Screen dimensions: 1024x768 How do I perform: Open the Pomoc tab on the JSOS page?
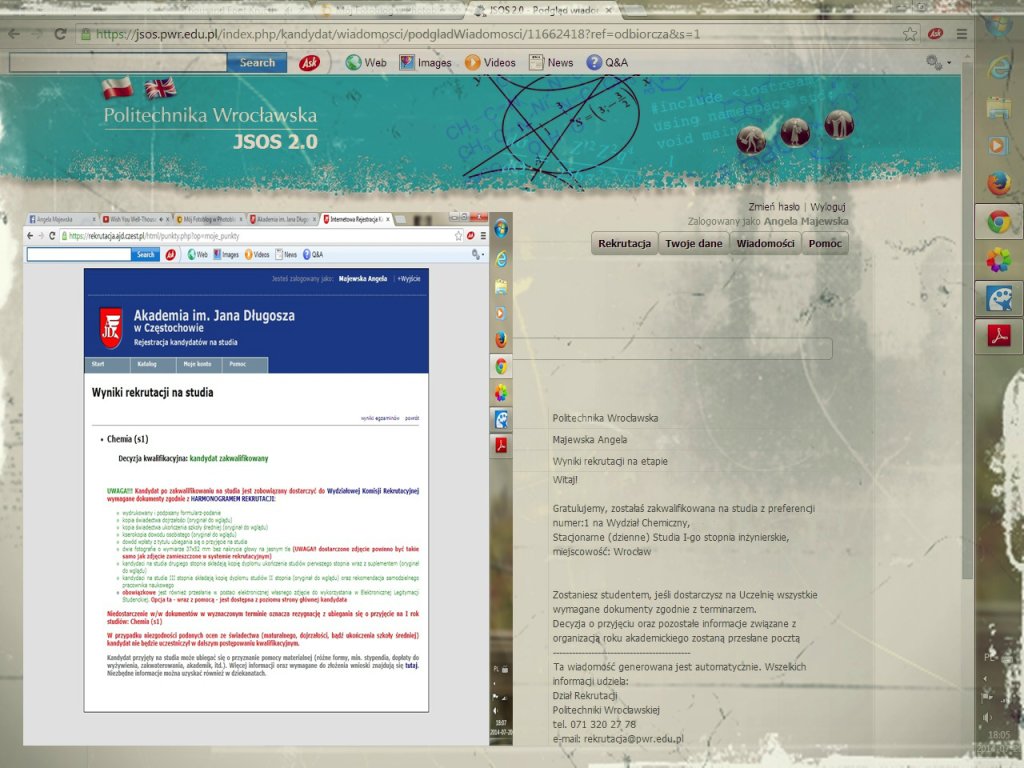pyautogui.click(x=825, y=244)
